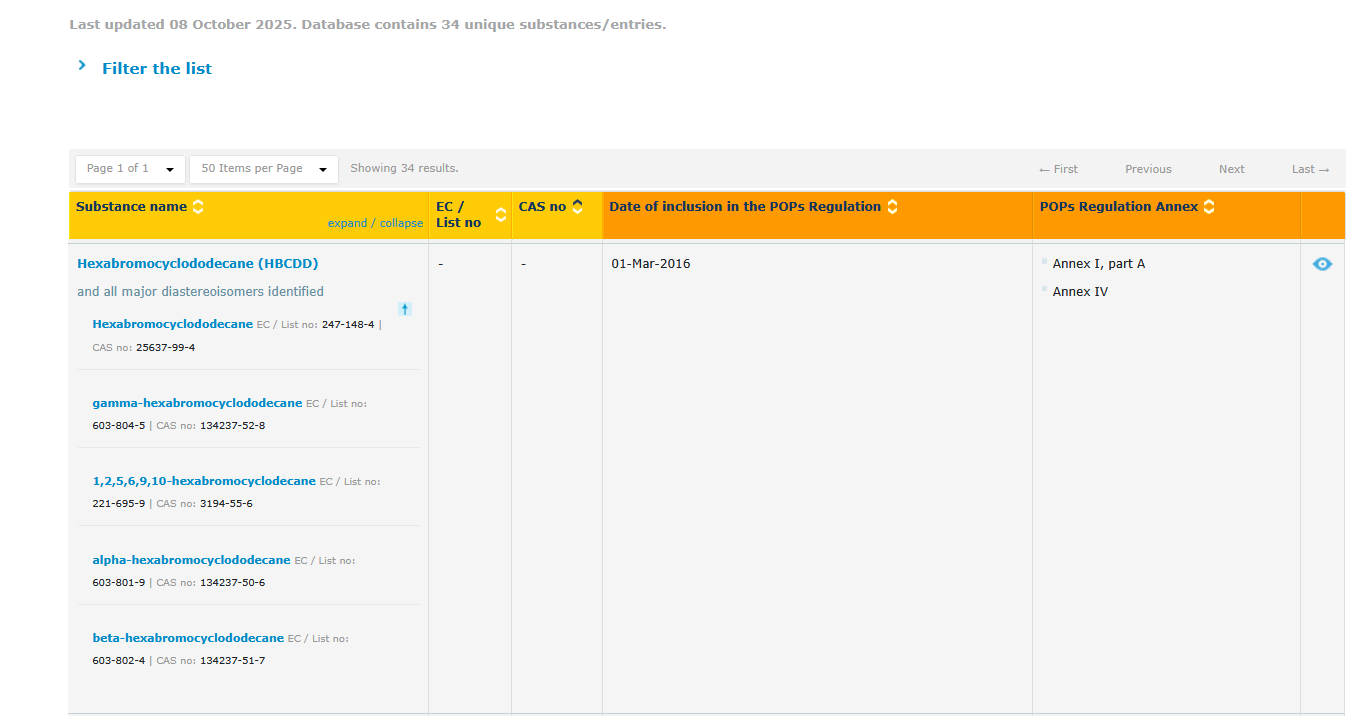This screenshot has height=728, width=1368.
Task: Go to the Previous page
Action: click(1148, 169)
